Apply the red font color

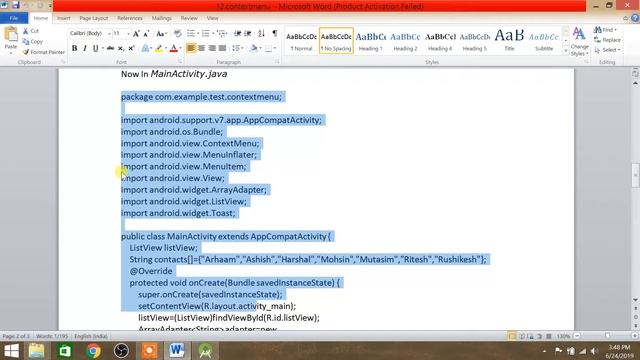173,48
